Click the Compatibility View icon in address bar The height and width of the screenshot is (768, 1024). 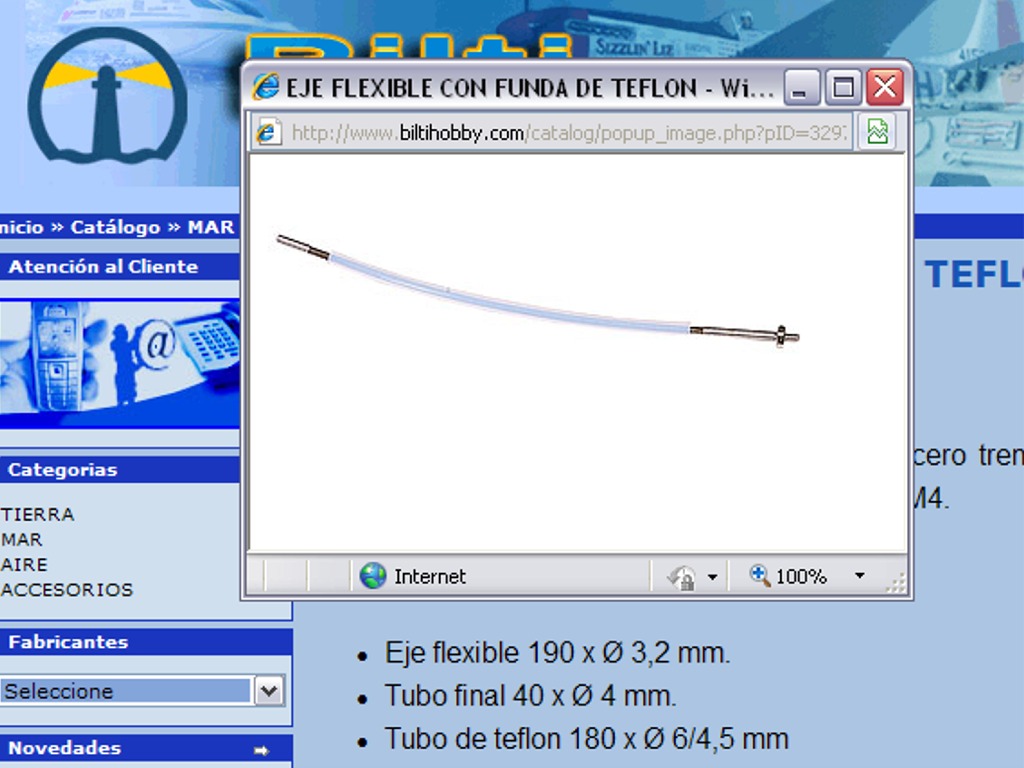point(878,132)
